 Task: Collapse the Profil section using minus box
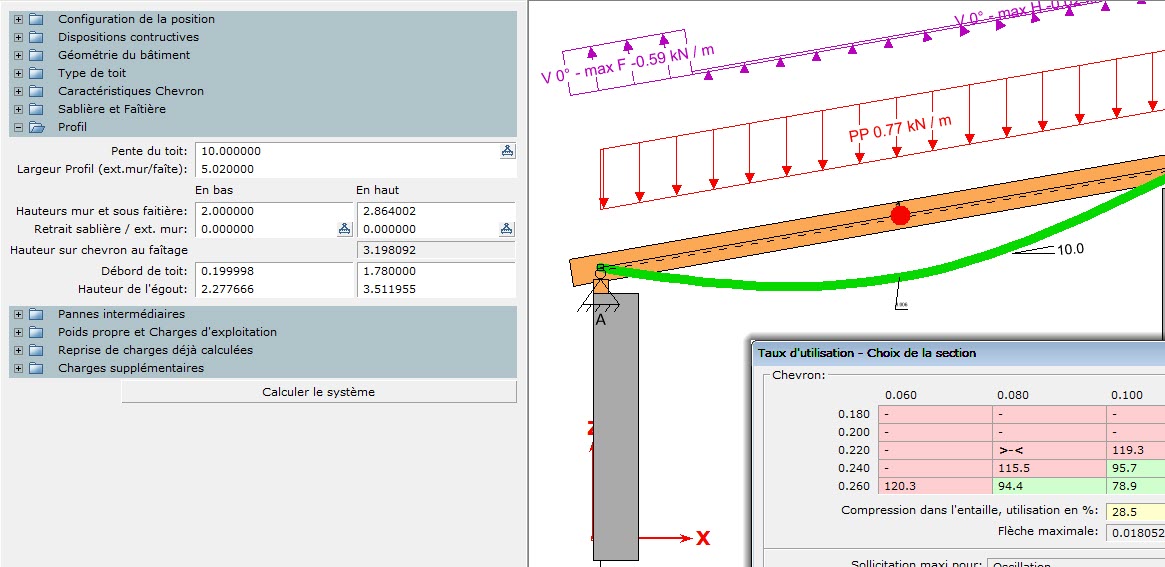pos(18,127)
